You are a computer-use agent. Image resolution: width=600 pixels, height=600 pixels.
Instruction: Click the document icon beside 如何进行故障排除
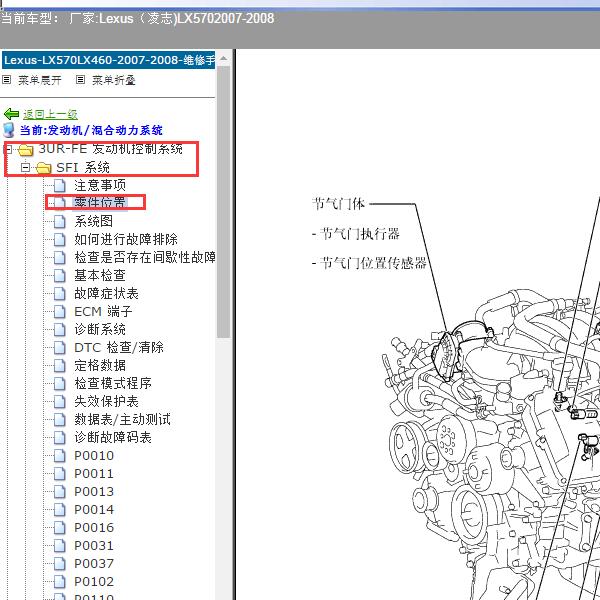[60, 240]
